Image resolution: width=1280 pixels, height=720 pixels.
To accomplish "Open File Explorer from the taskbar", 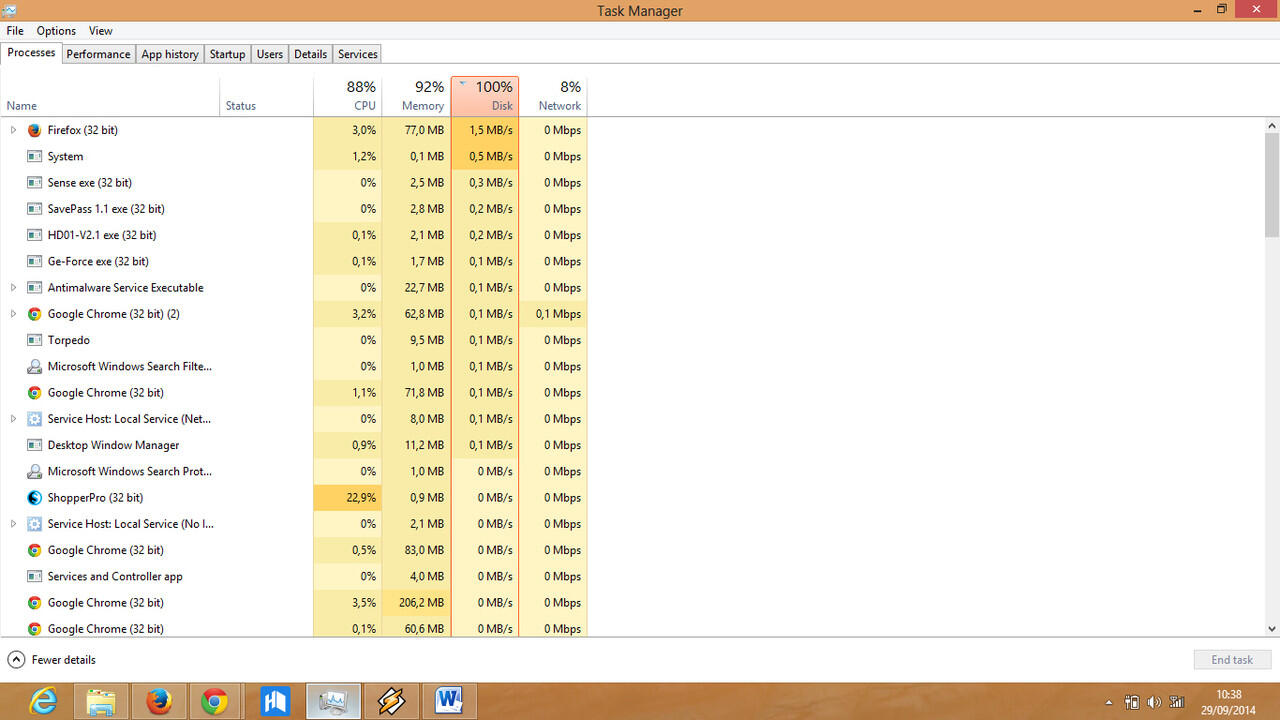I will 101,702.
